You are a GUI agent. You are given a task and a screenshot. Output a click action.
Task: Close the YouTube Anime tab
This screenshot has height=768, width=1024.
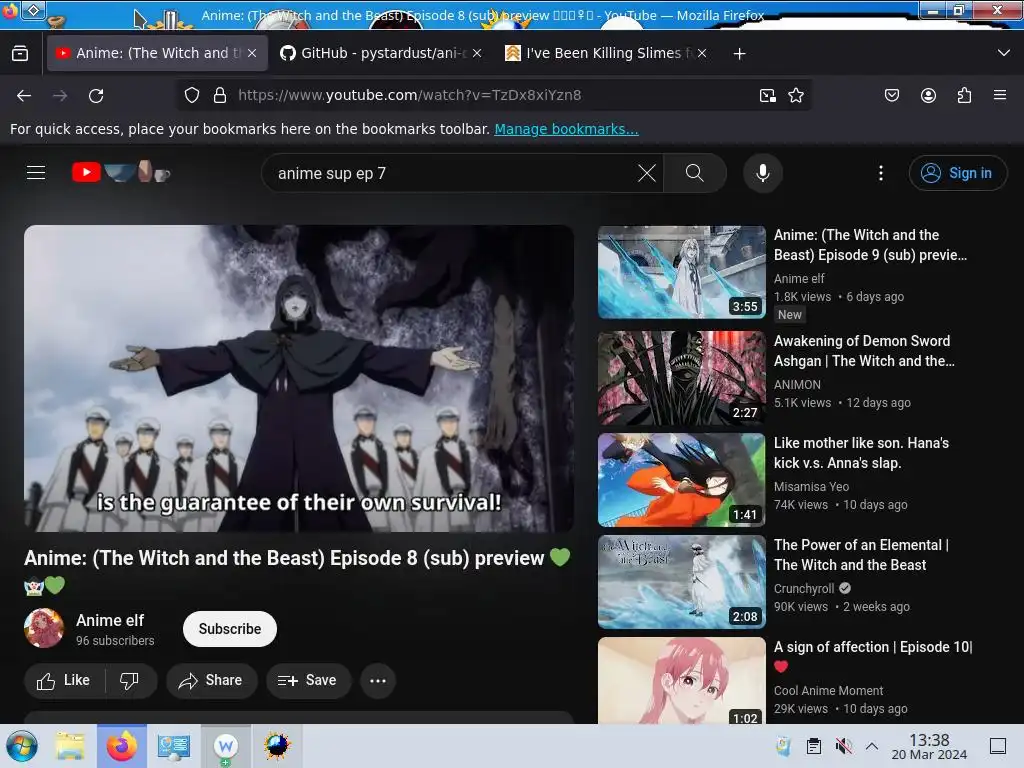pyautogui.click(x=252, y=54)
